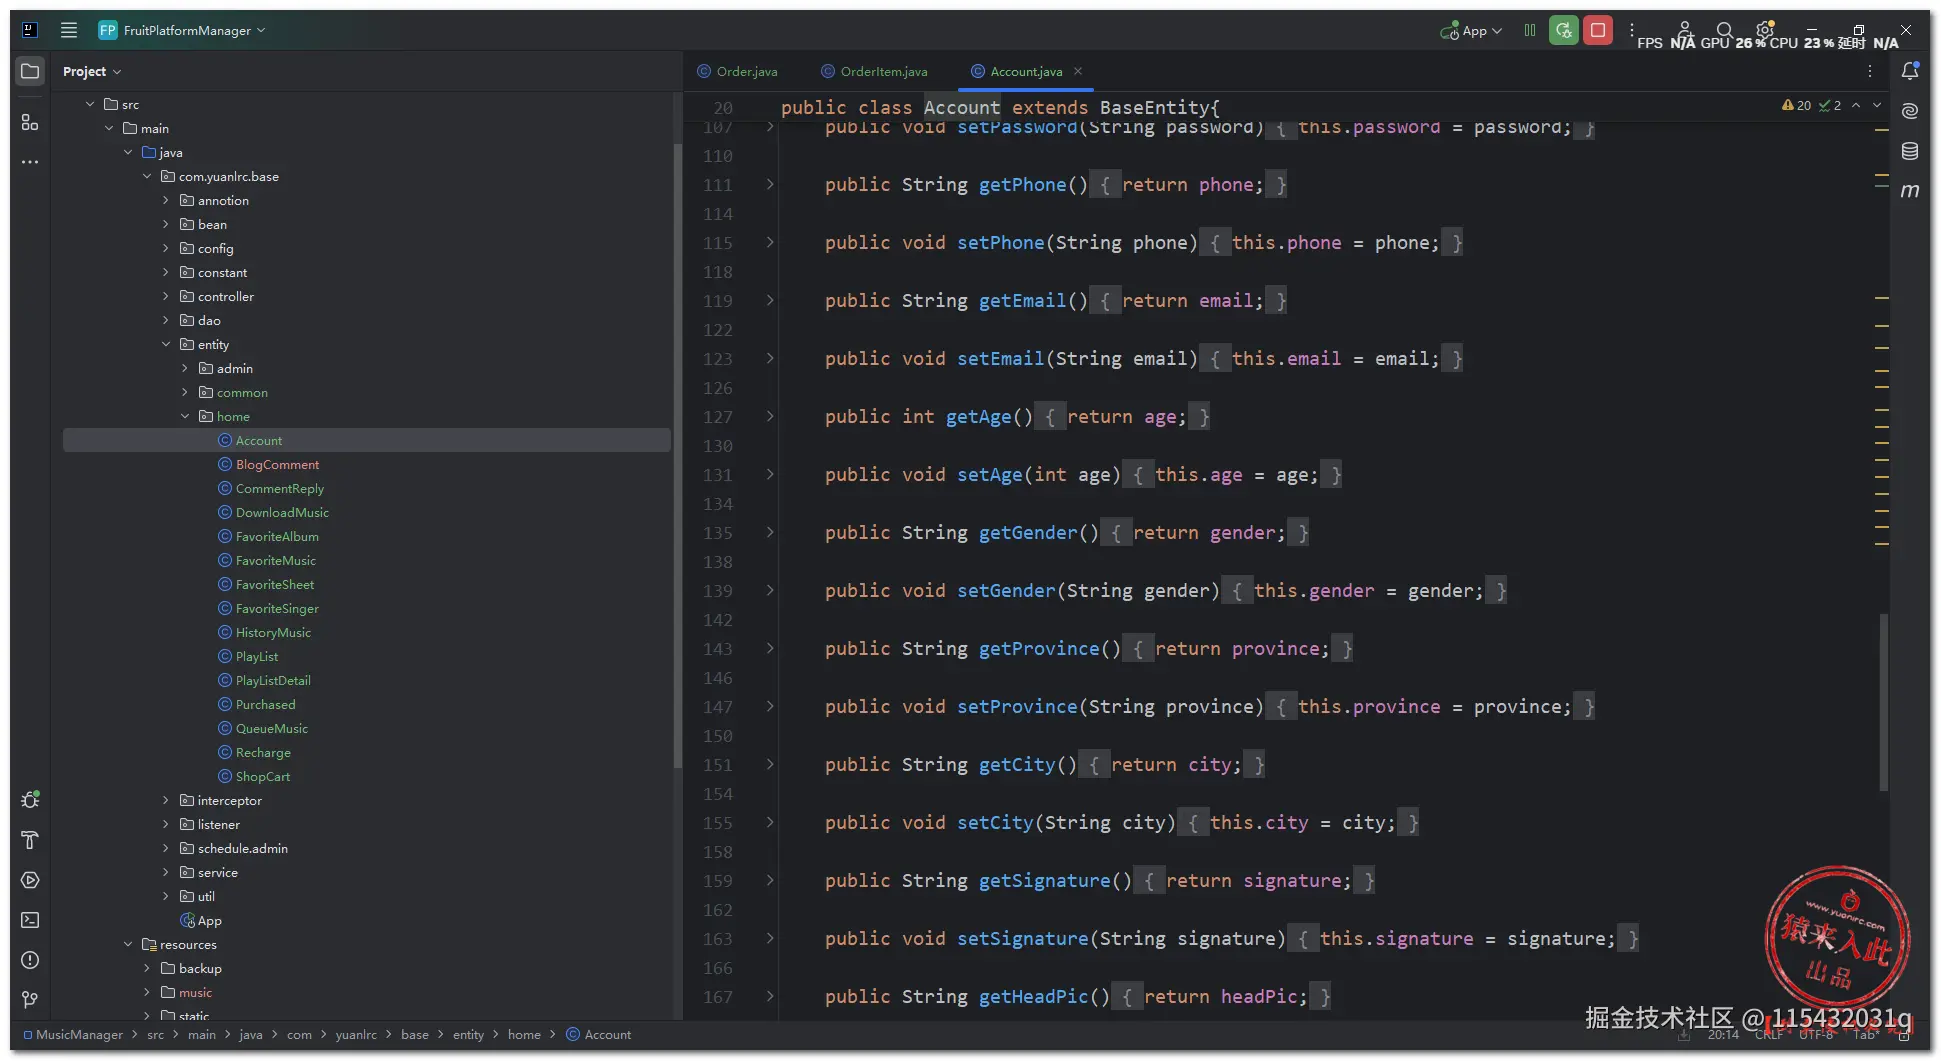Open the Maven tool window

[1910, 190]
